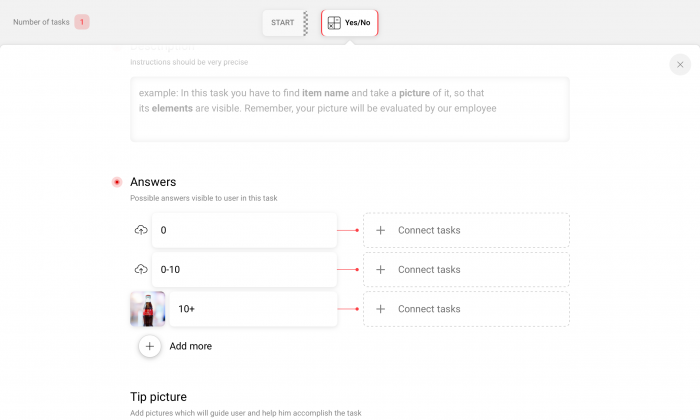Click Connect tasks for answer 0-10
This screenshot has height=420, width=700.
(466, 270)
